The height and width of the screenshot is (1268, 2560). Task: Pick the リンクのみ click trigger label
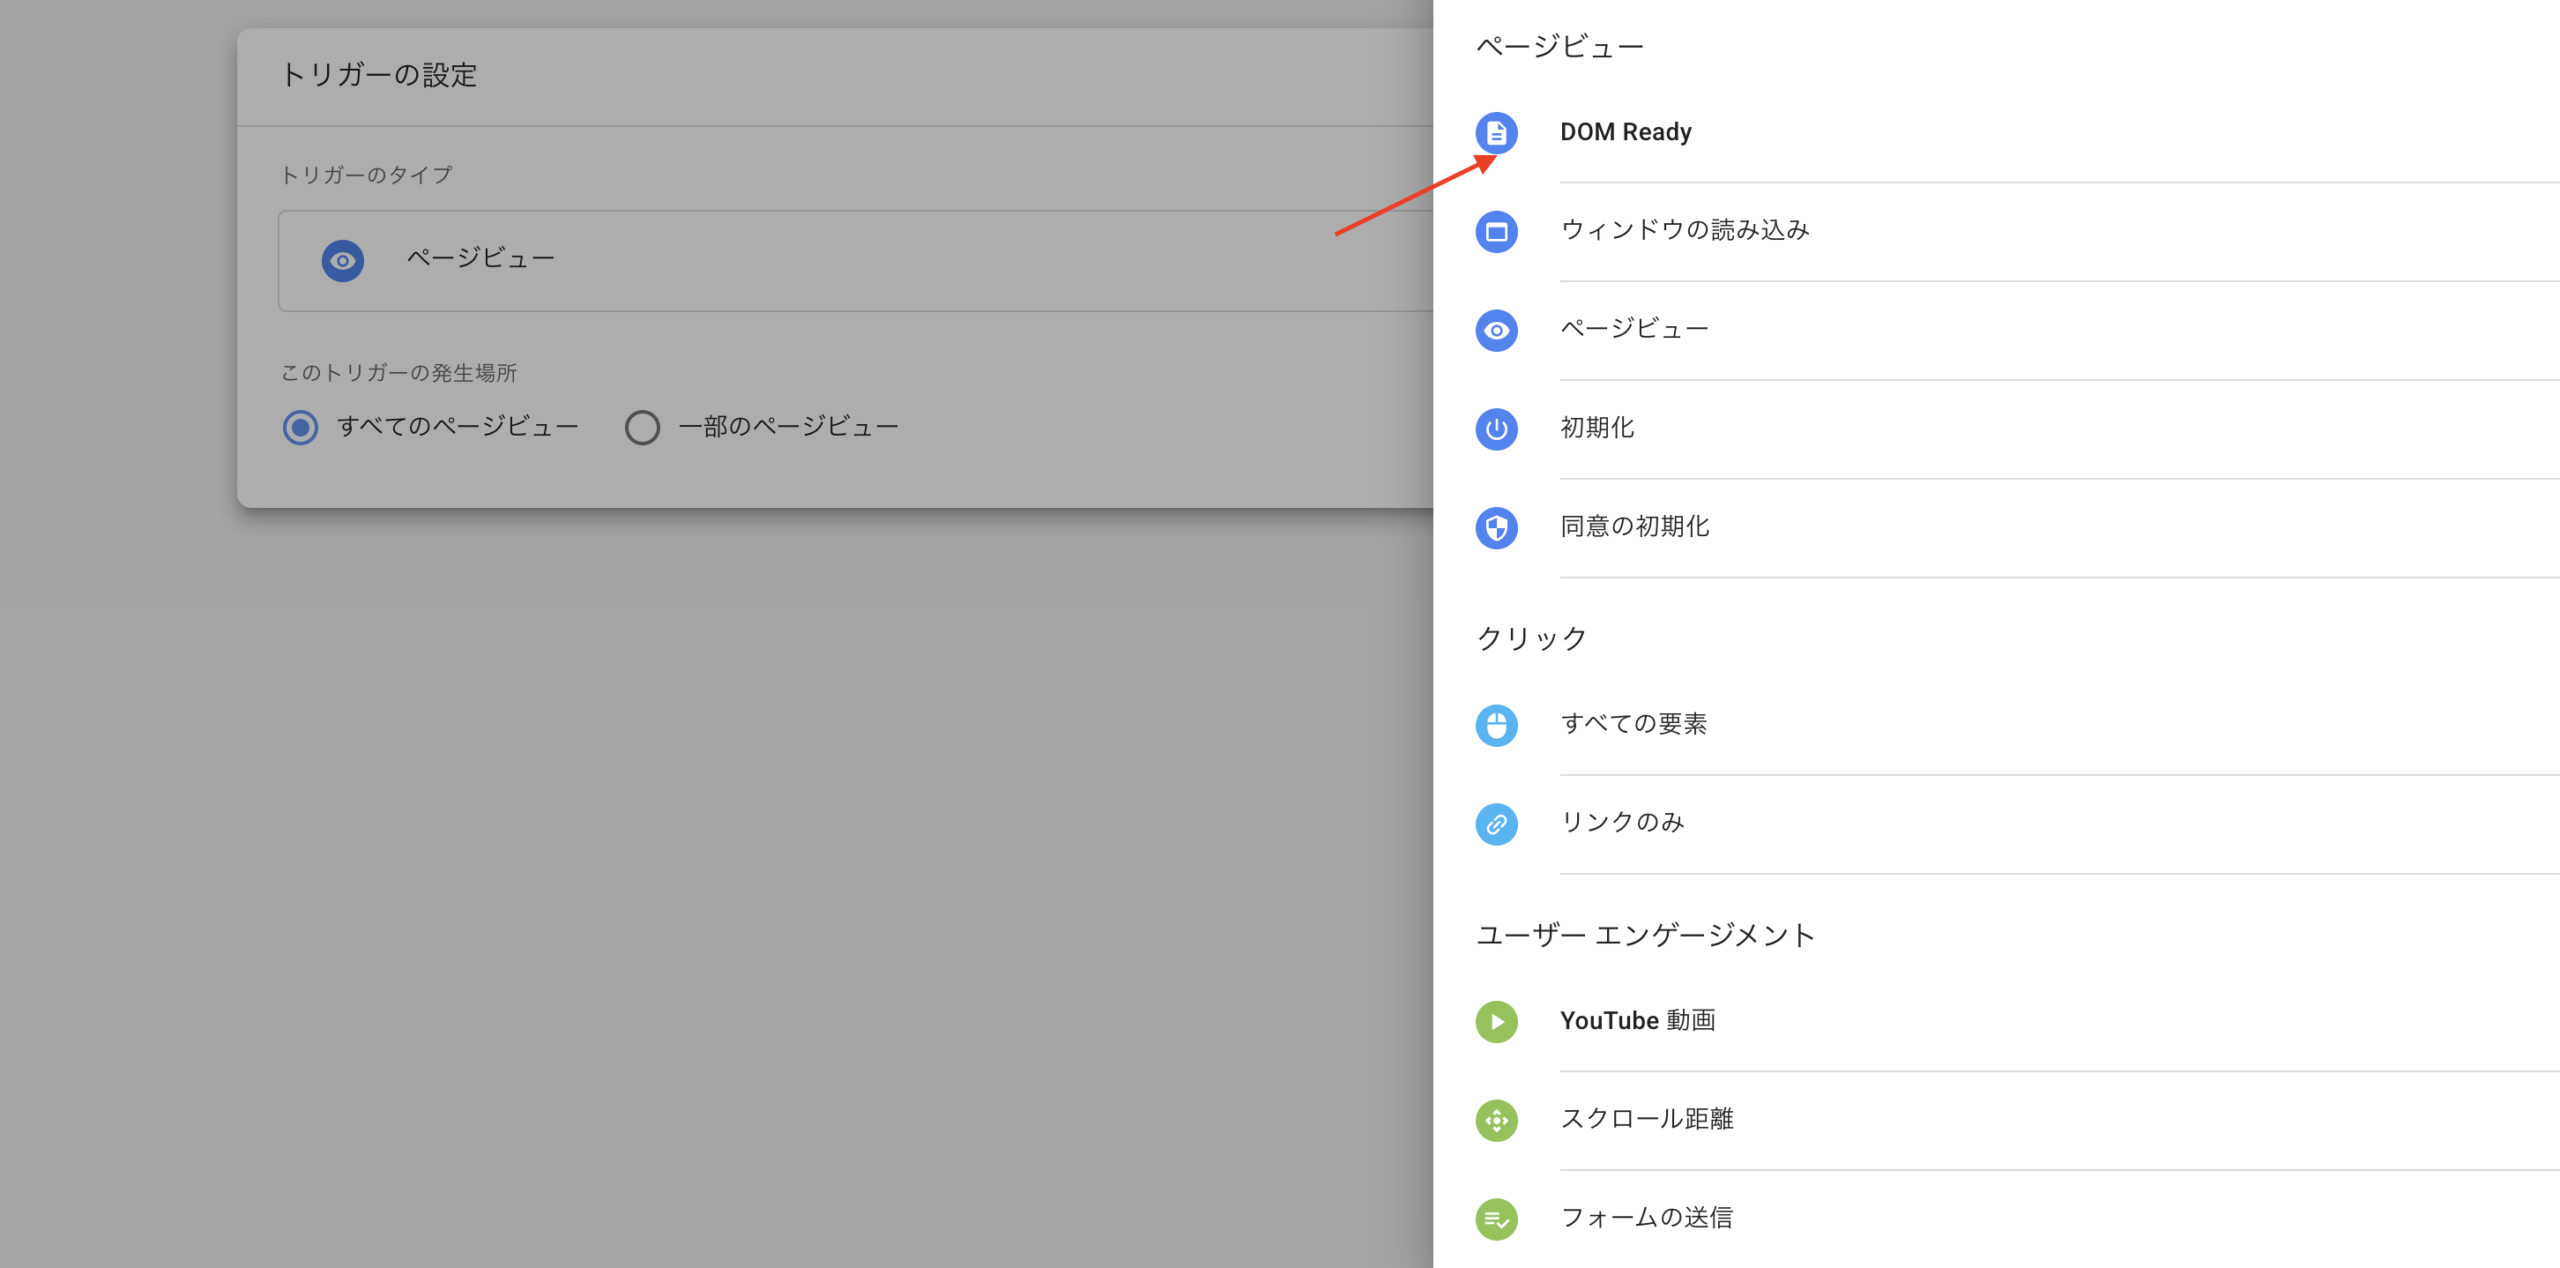coord(1622,823)
